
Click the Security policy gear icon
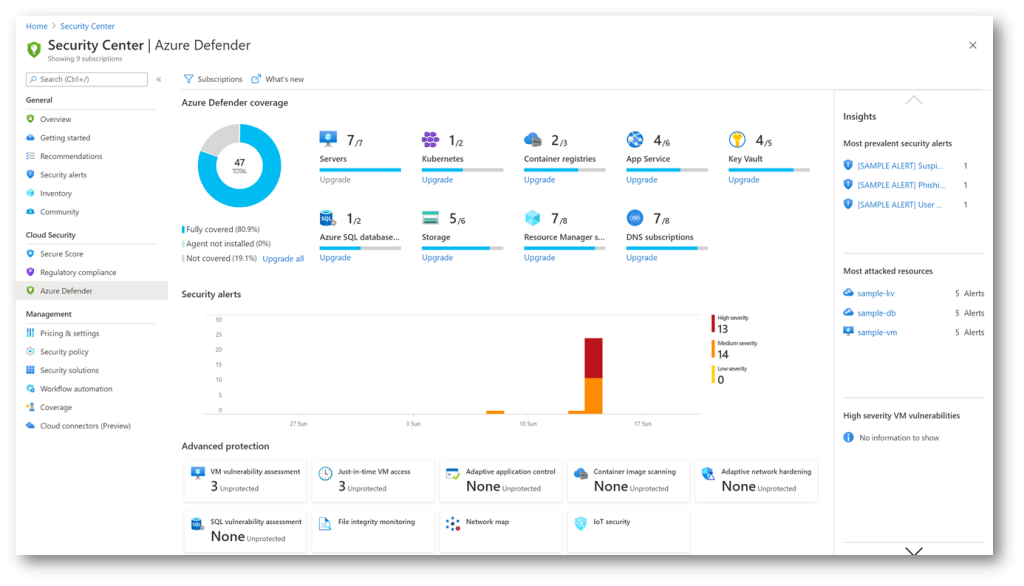[30, 351]
